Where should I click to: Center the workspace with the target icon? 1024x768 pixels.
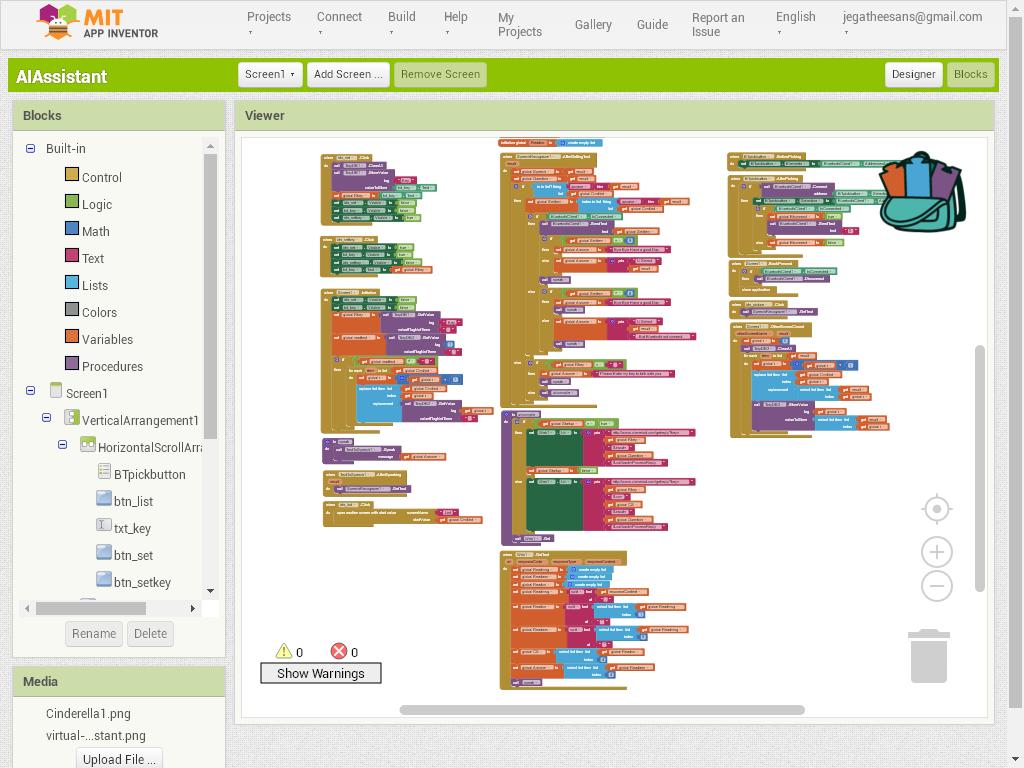(936, 509)
